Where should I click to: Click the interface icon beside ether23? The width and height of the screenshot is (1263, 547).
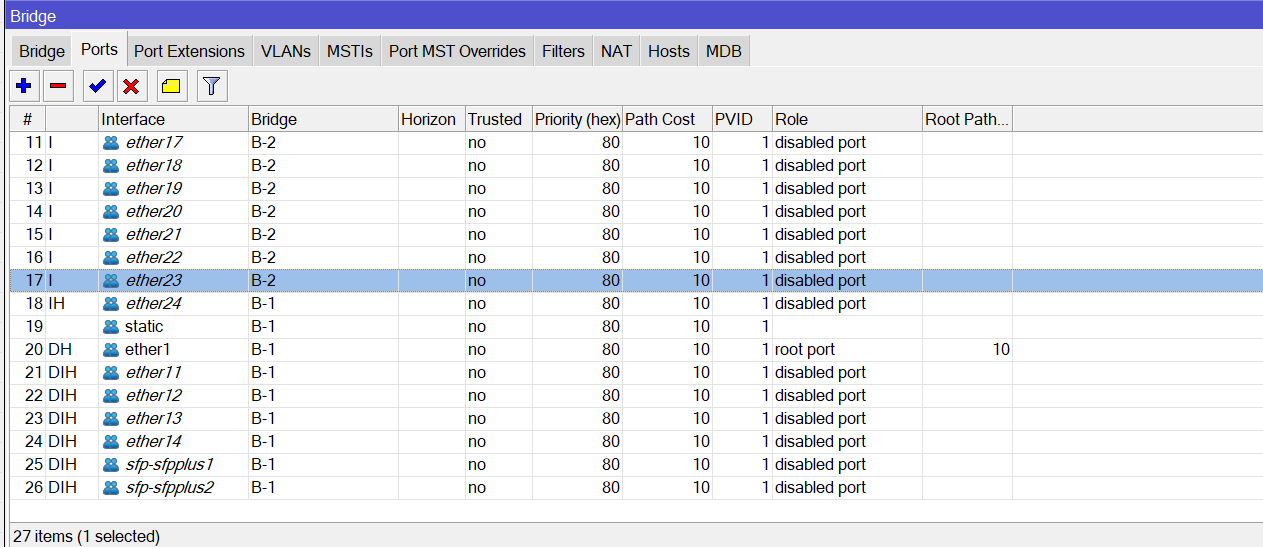pyautogui.click(x=111, y=281)
